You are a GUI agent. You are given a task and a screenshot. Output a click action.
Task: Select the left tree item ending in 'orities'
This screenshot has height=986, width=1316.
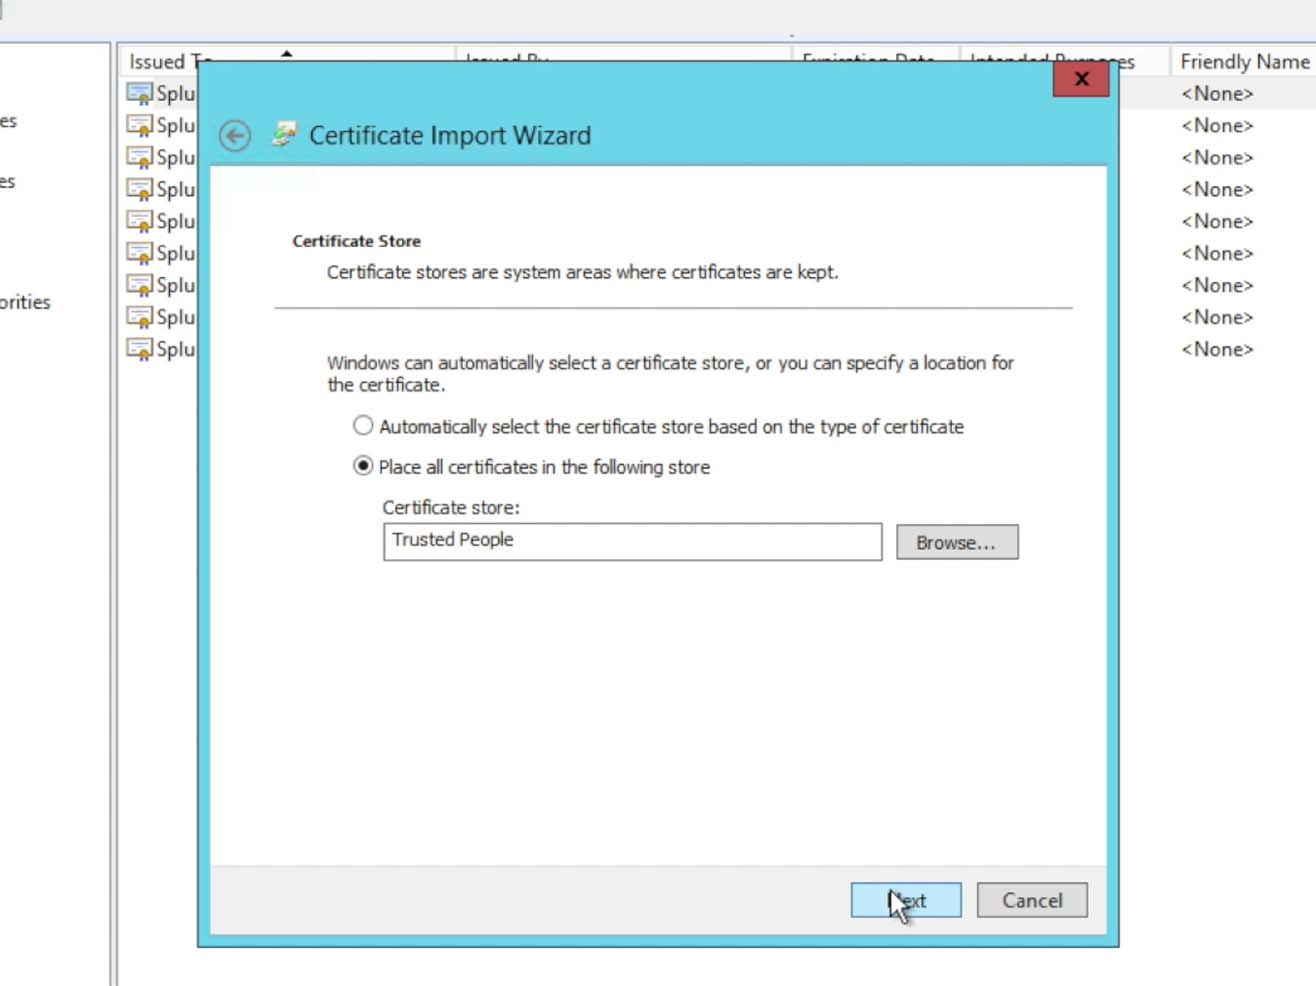click(x=25, y=302)
